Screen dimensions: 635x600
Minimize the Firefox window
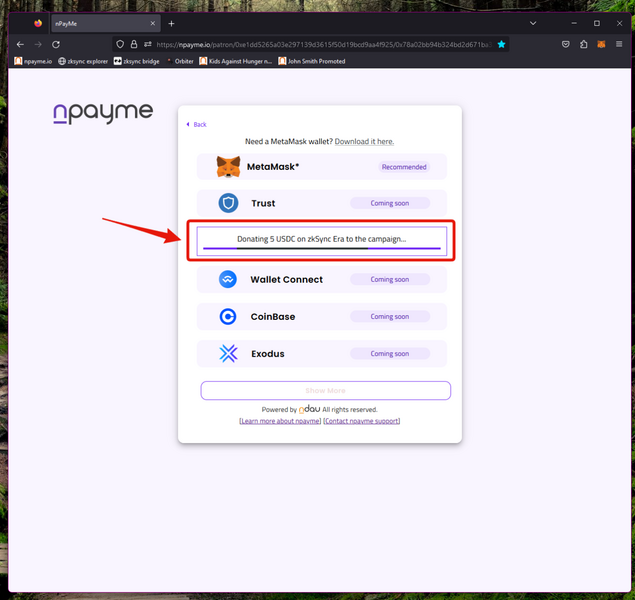point(574,23)
